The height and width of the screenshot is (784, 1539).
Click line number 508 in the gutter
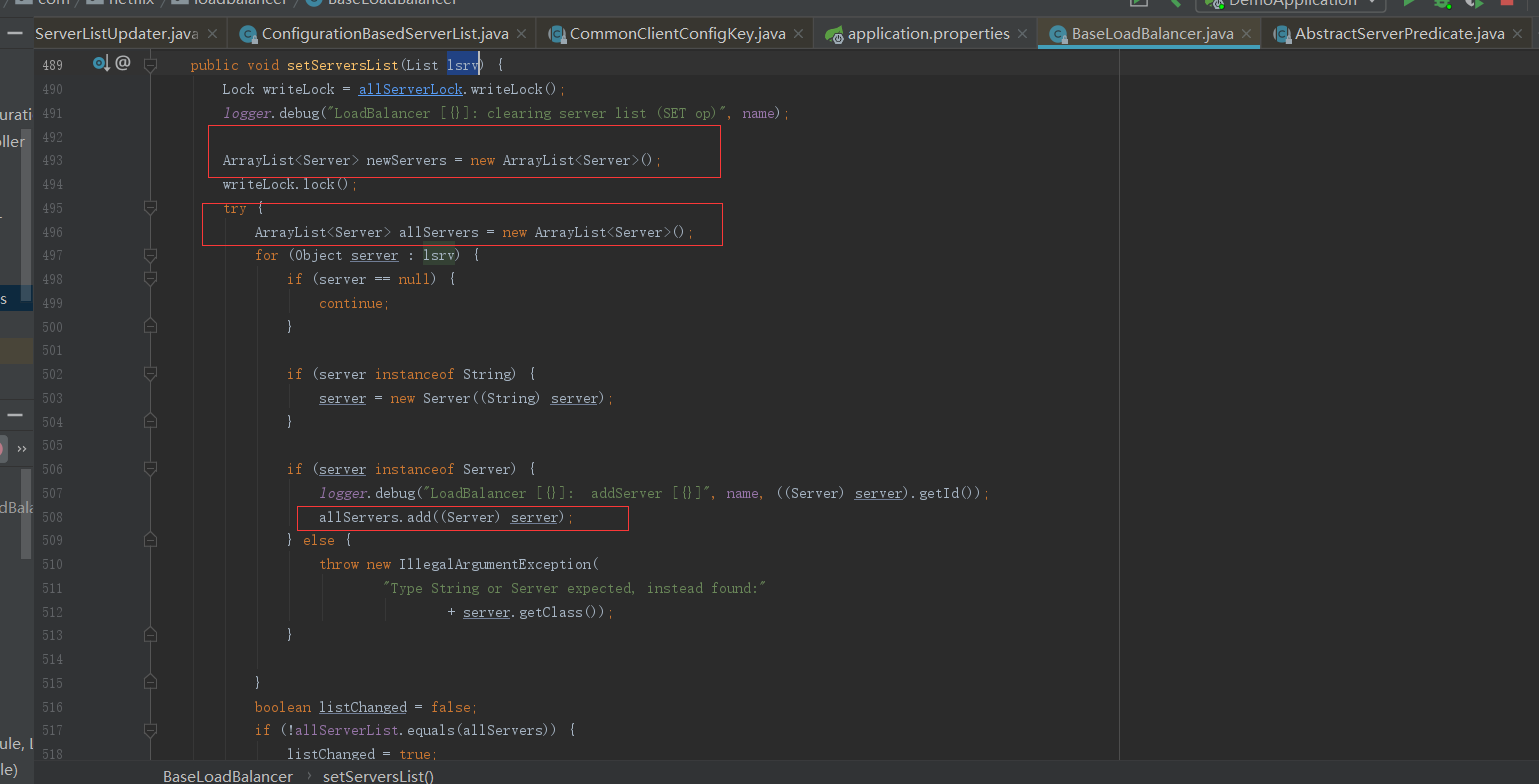(x=53, y=517)
